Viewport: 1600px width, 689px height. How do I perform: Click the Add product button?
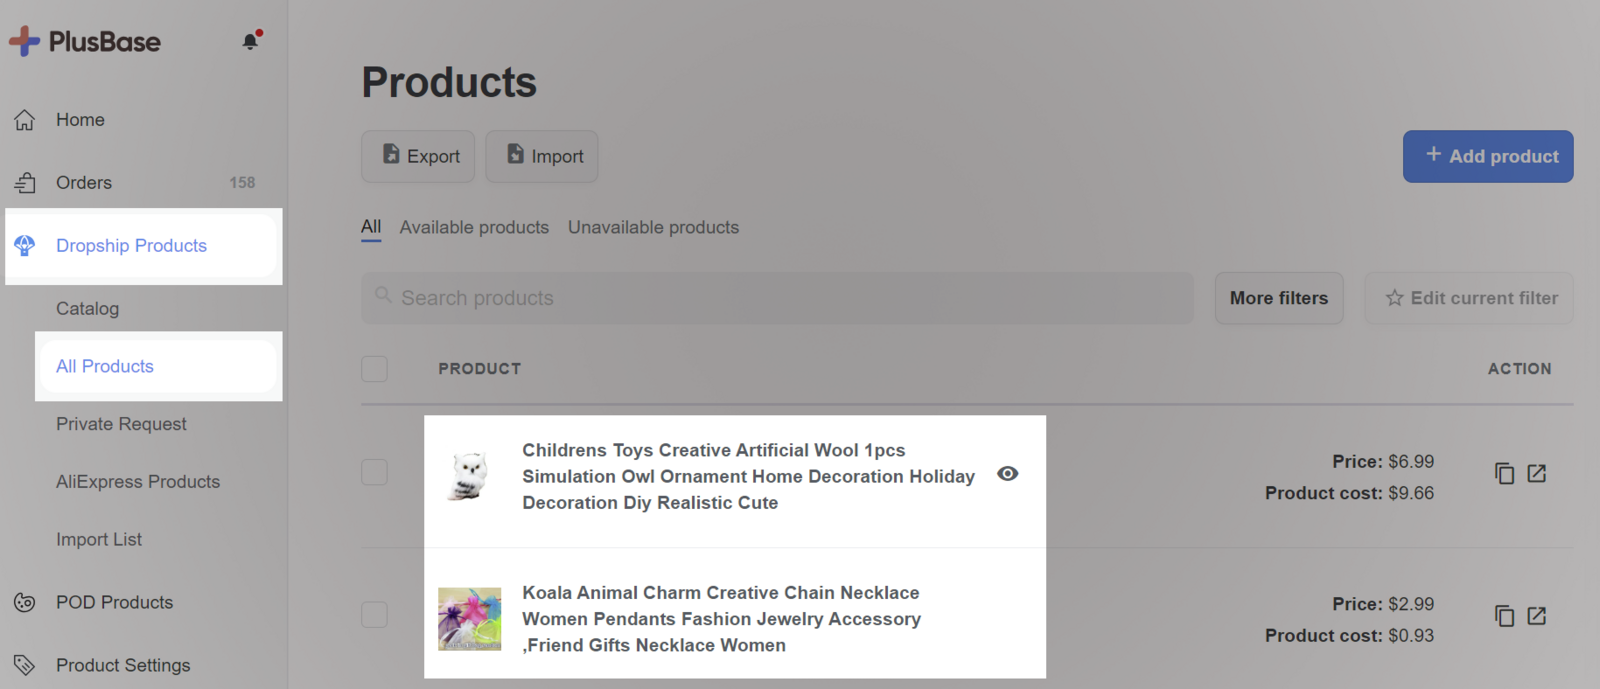tap(1487, 157)
